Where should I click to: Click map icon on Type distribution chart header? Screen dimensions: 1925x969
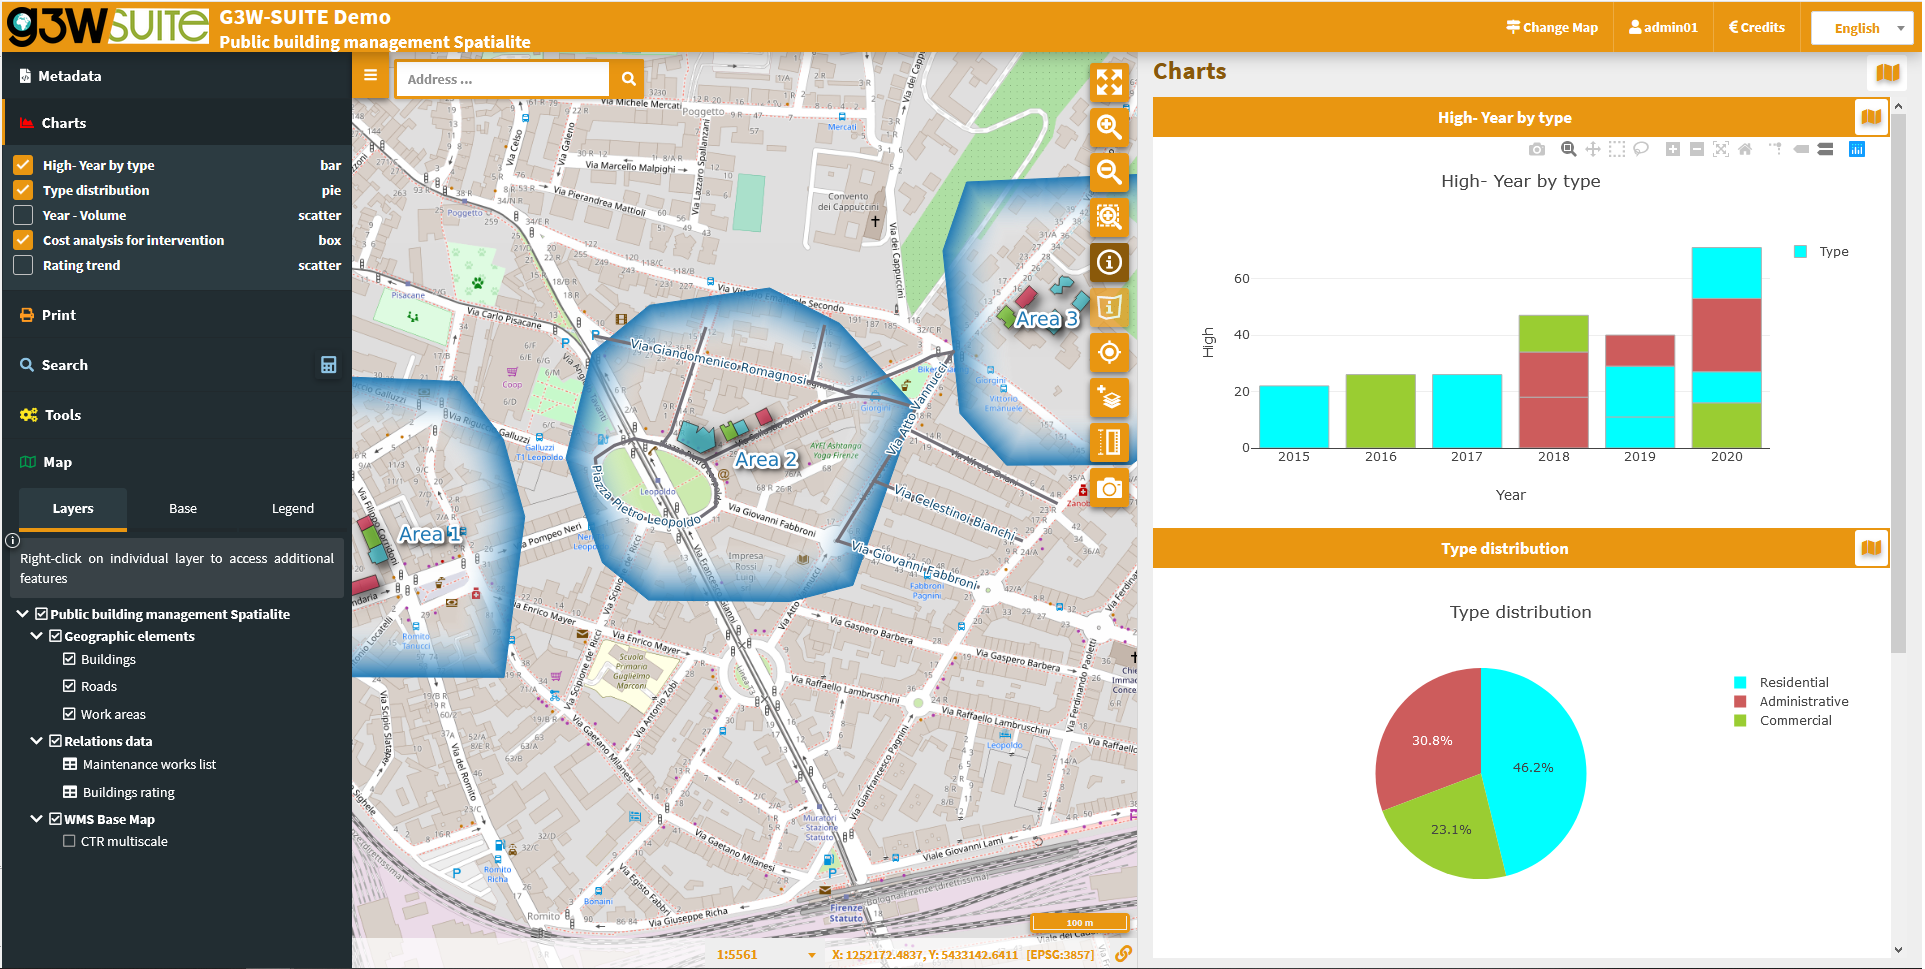1871,548
